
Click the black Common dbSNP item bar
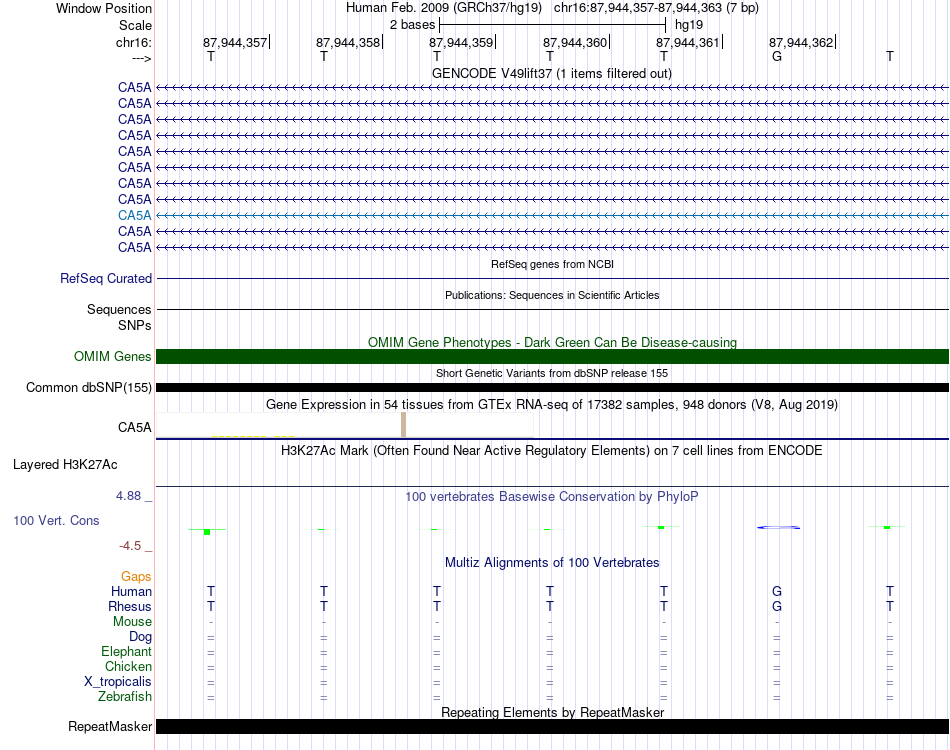click(x=553, y=387)
